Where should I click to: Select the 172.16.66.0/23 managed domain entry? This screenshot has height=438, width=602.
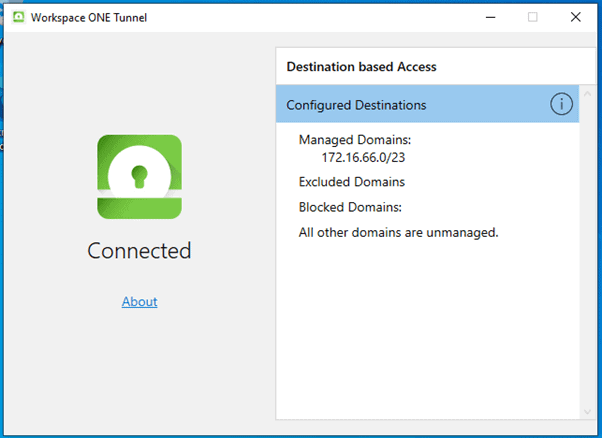pyautogui.click(x=363, y=157)
